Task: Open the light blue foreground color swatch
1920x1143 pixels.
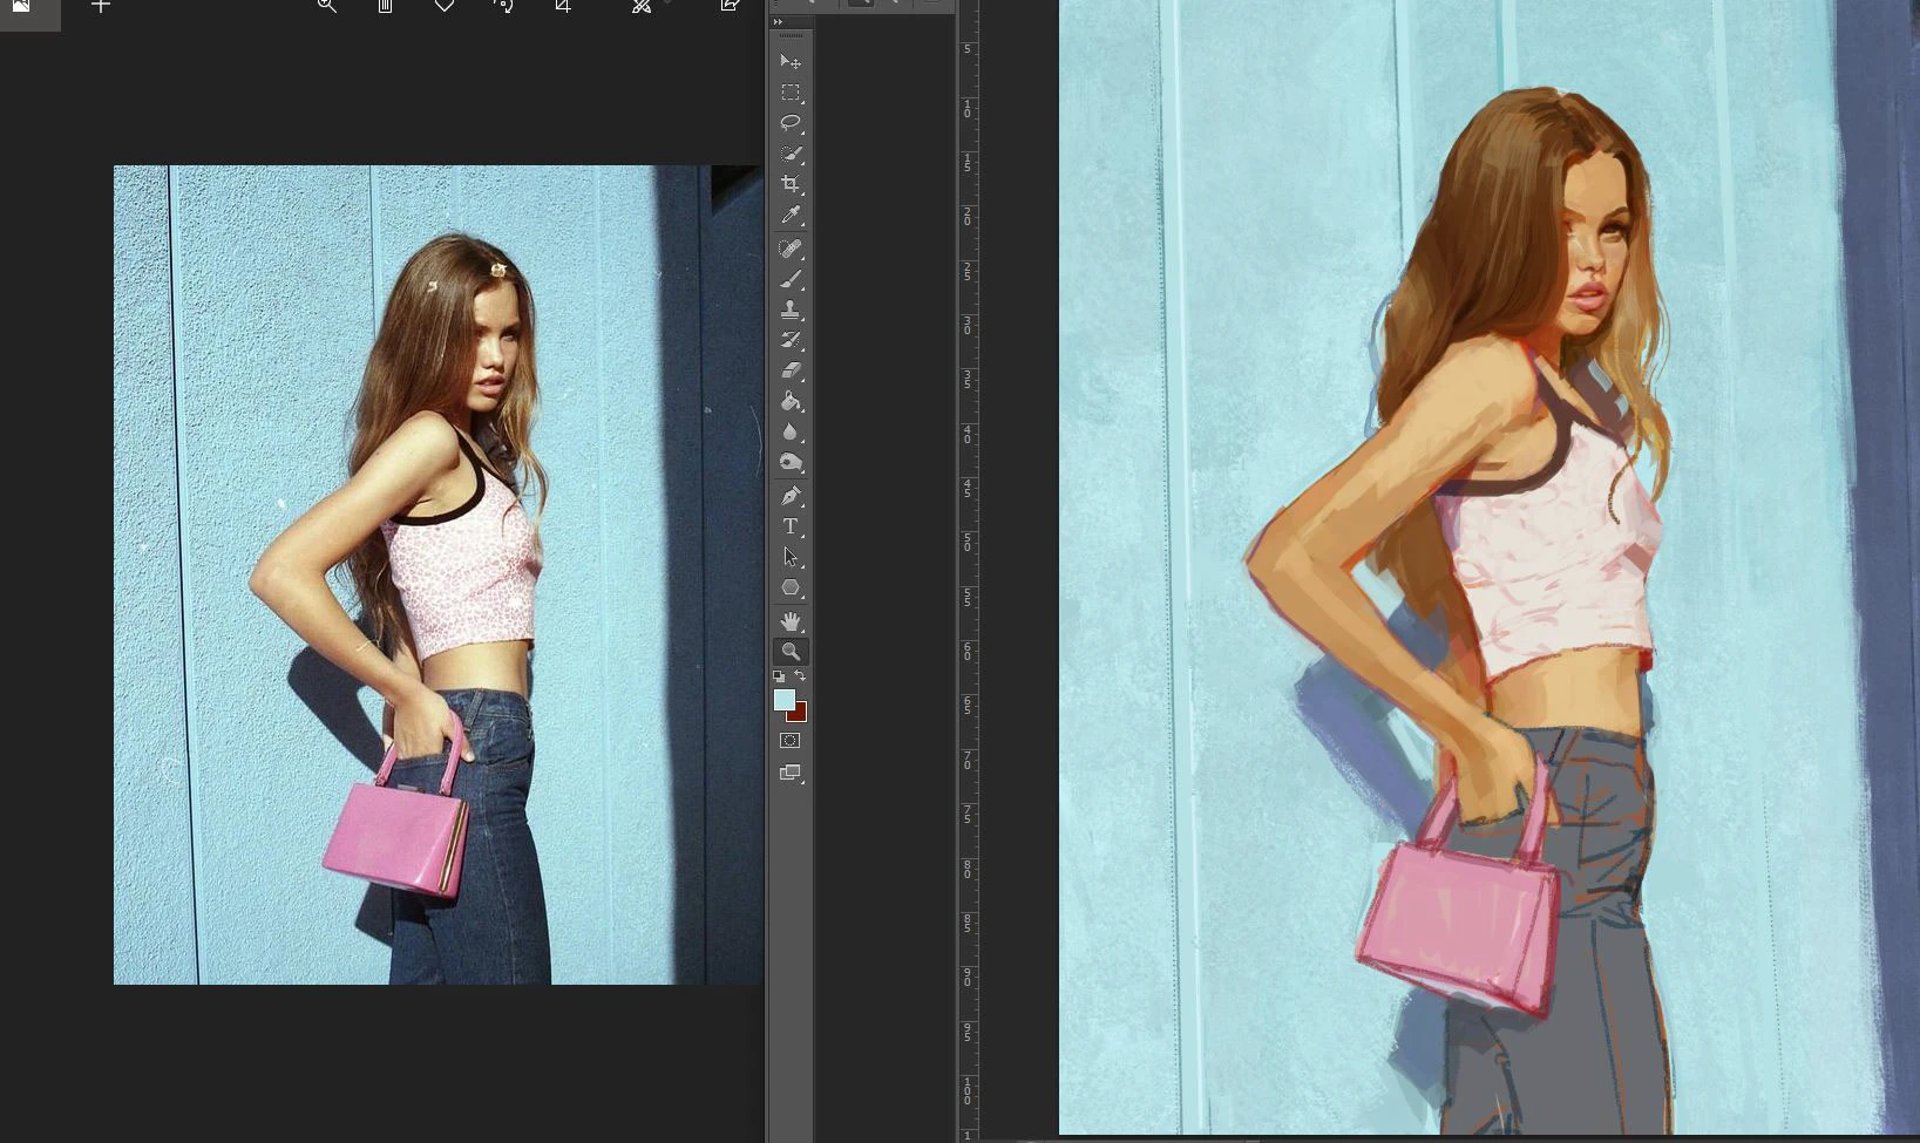Action: (x=783, y=699)
